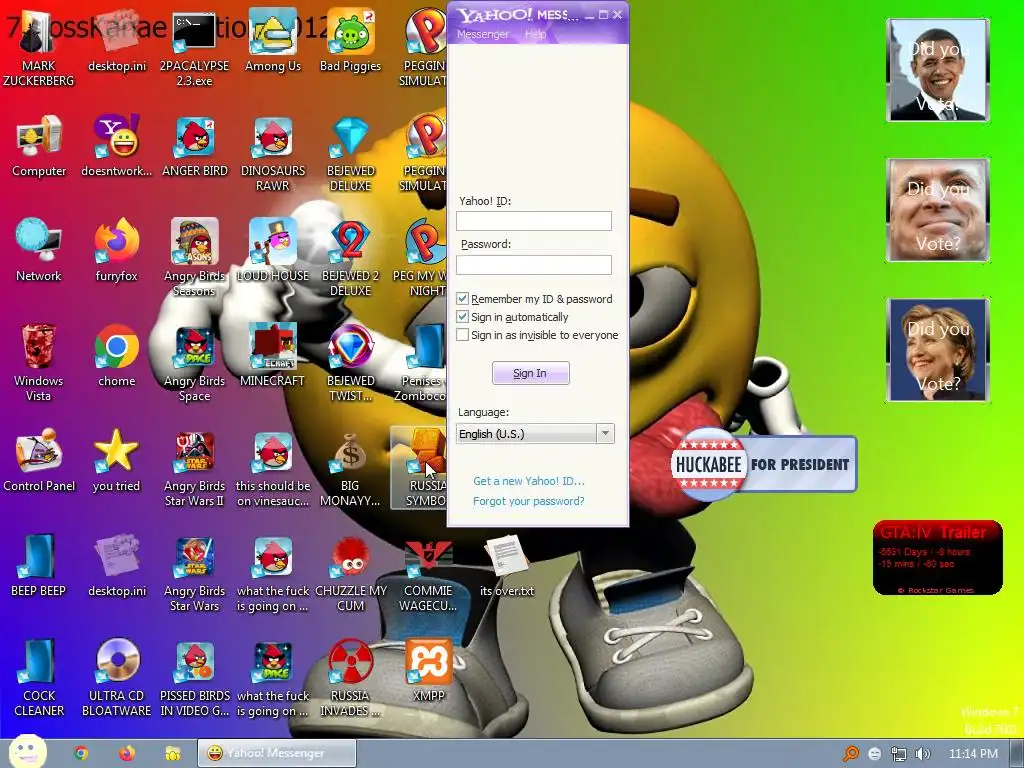Click the Obama Did you Vote gadget
The width and height of the screenshot is (1024, 768).
click(938, 70)
